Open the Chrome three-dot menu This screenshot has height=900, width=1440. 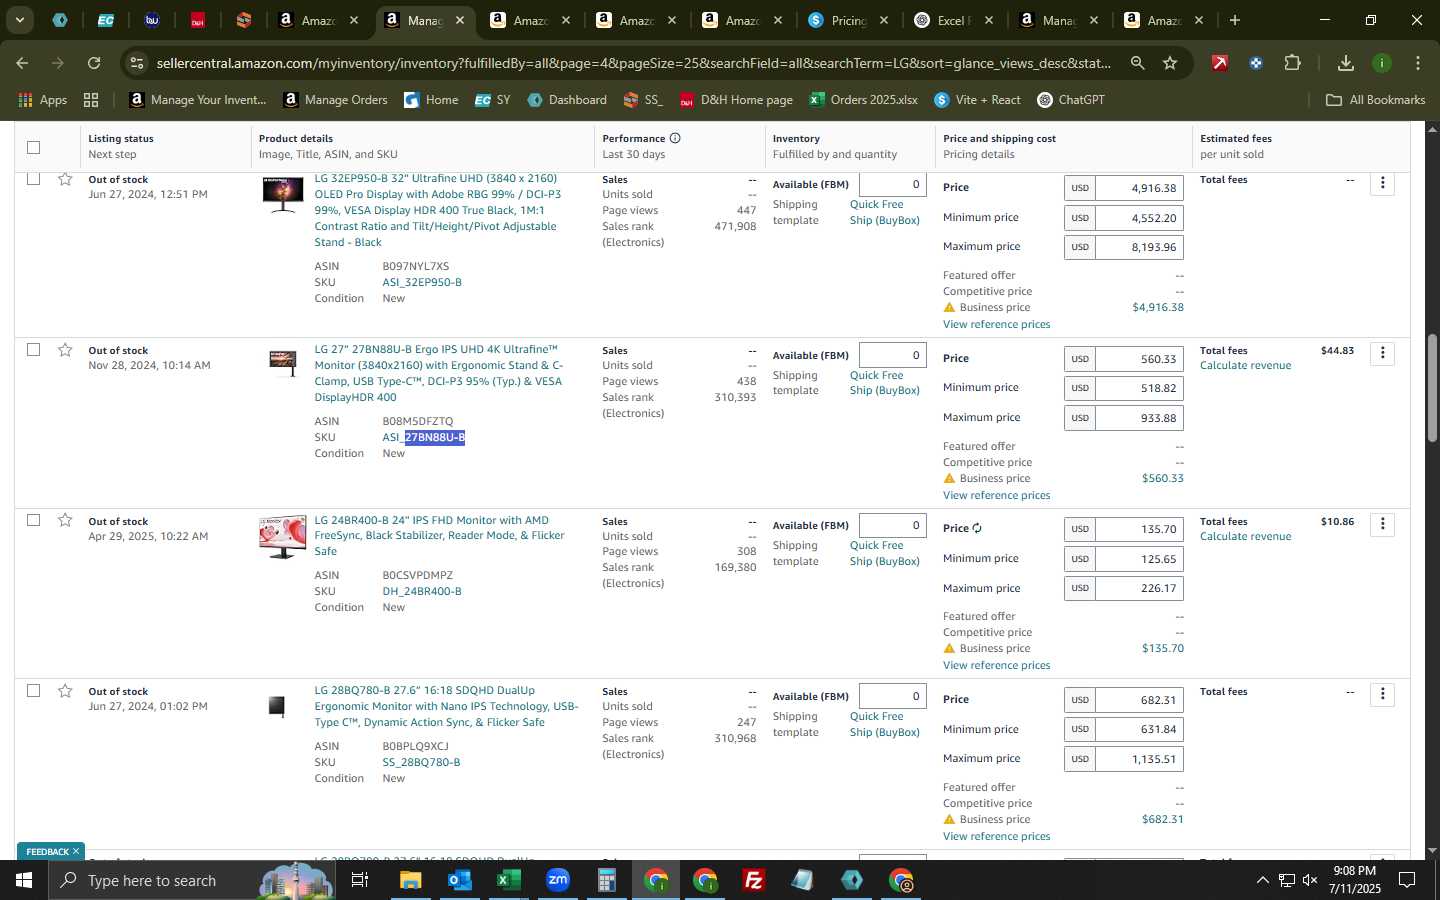tap(1418, 63)
